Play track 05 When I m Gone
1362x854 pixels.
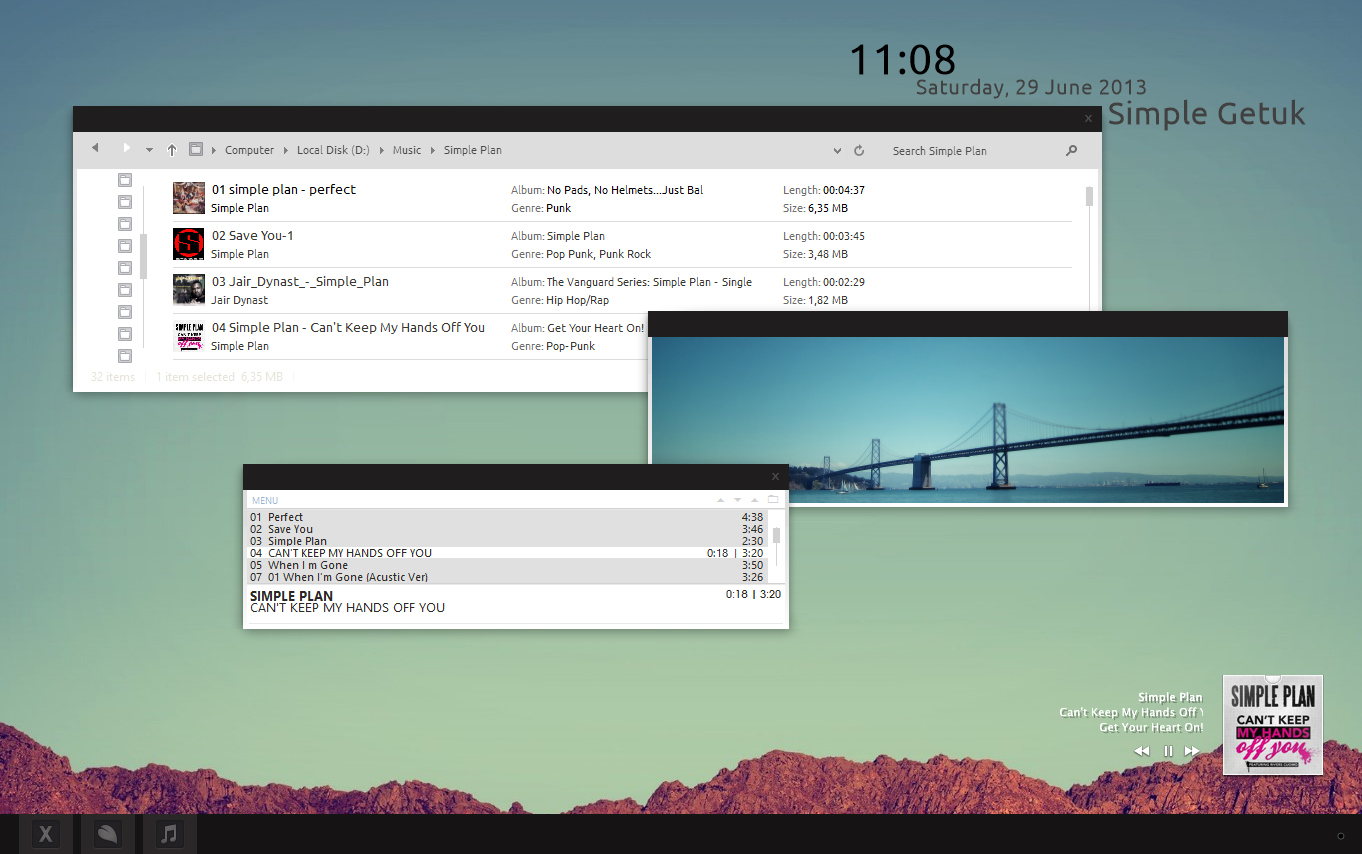[x=507, y=565]
